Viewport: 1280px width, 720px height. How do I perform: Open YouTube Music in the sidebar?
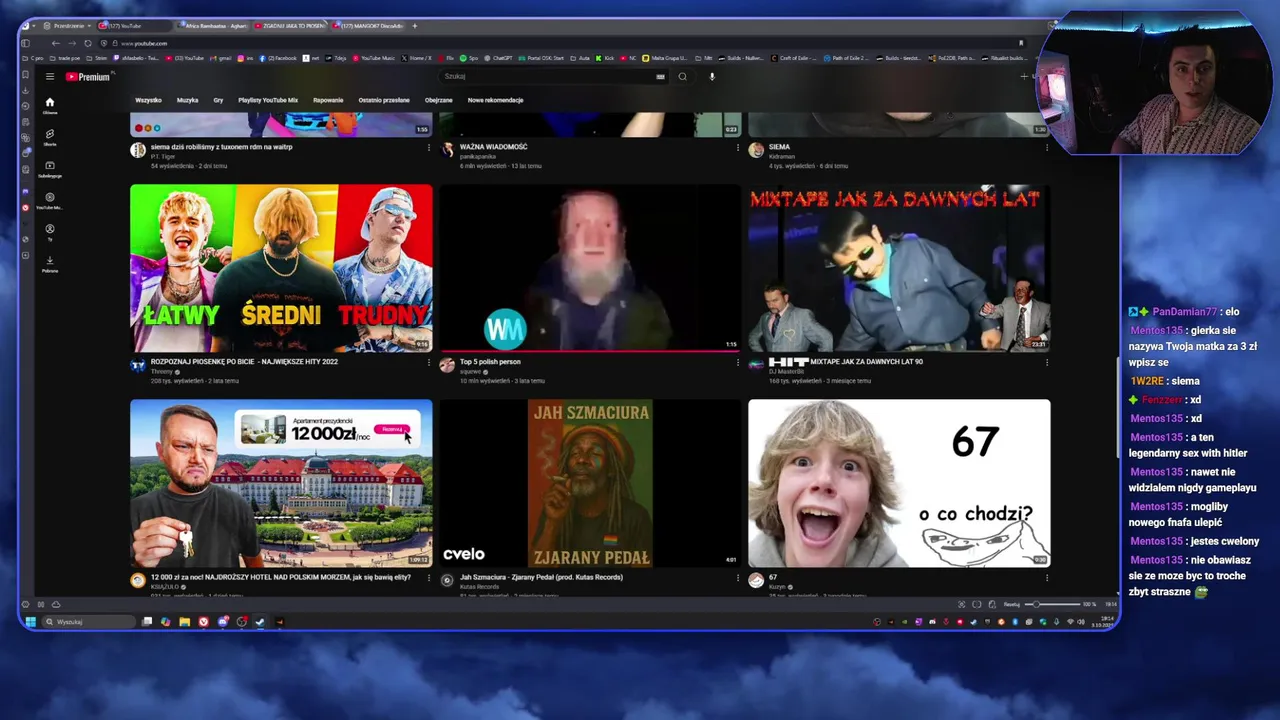(49, 201)
